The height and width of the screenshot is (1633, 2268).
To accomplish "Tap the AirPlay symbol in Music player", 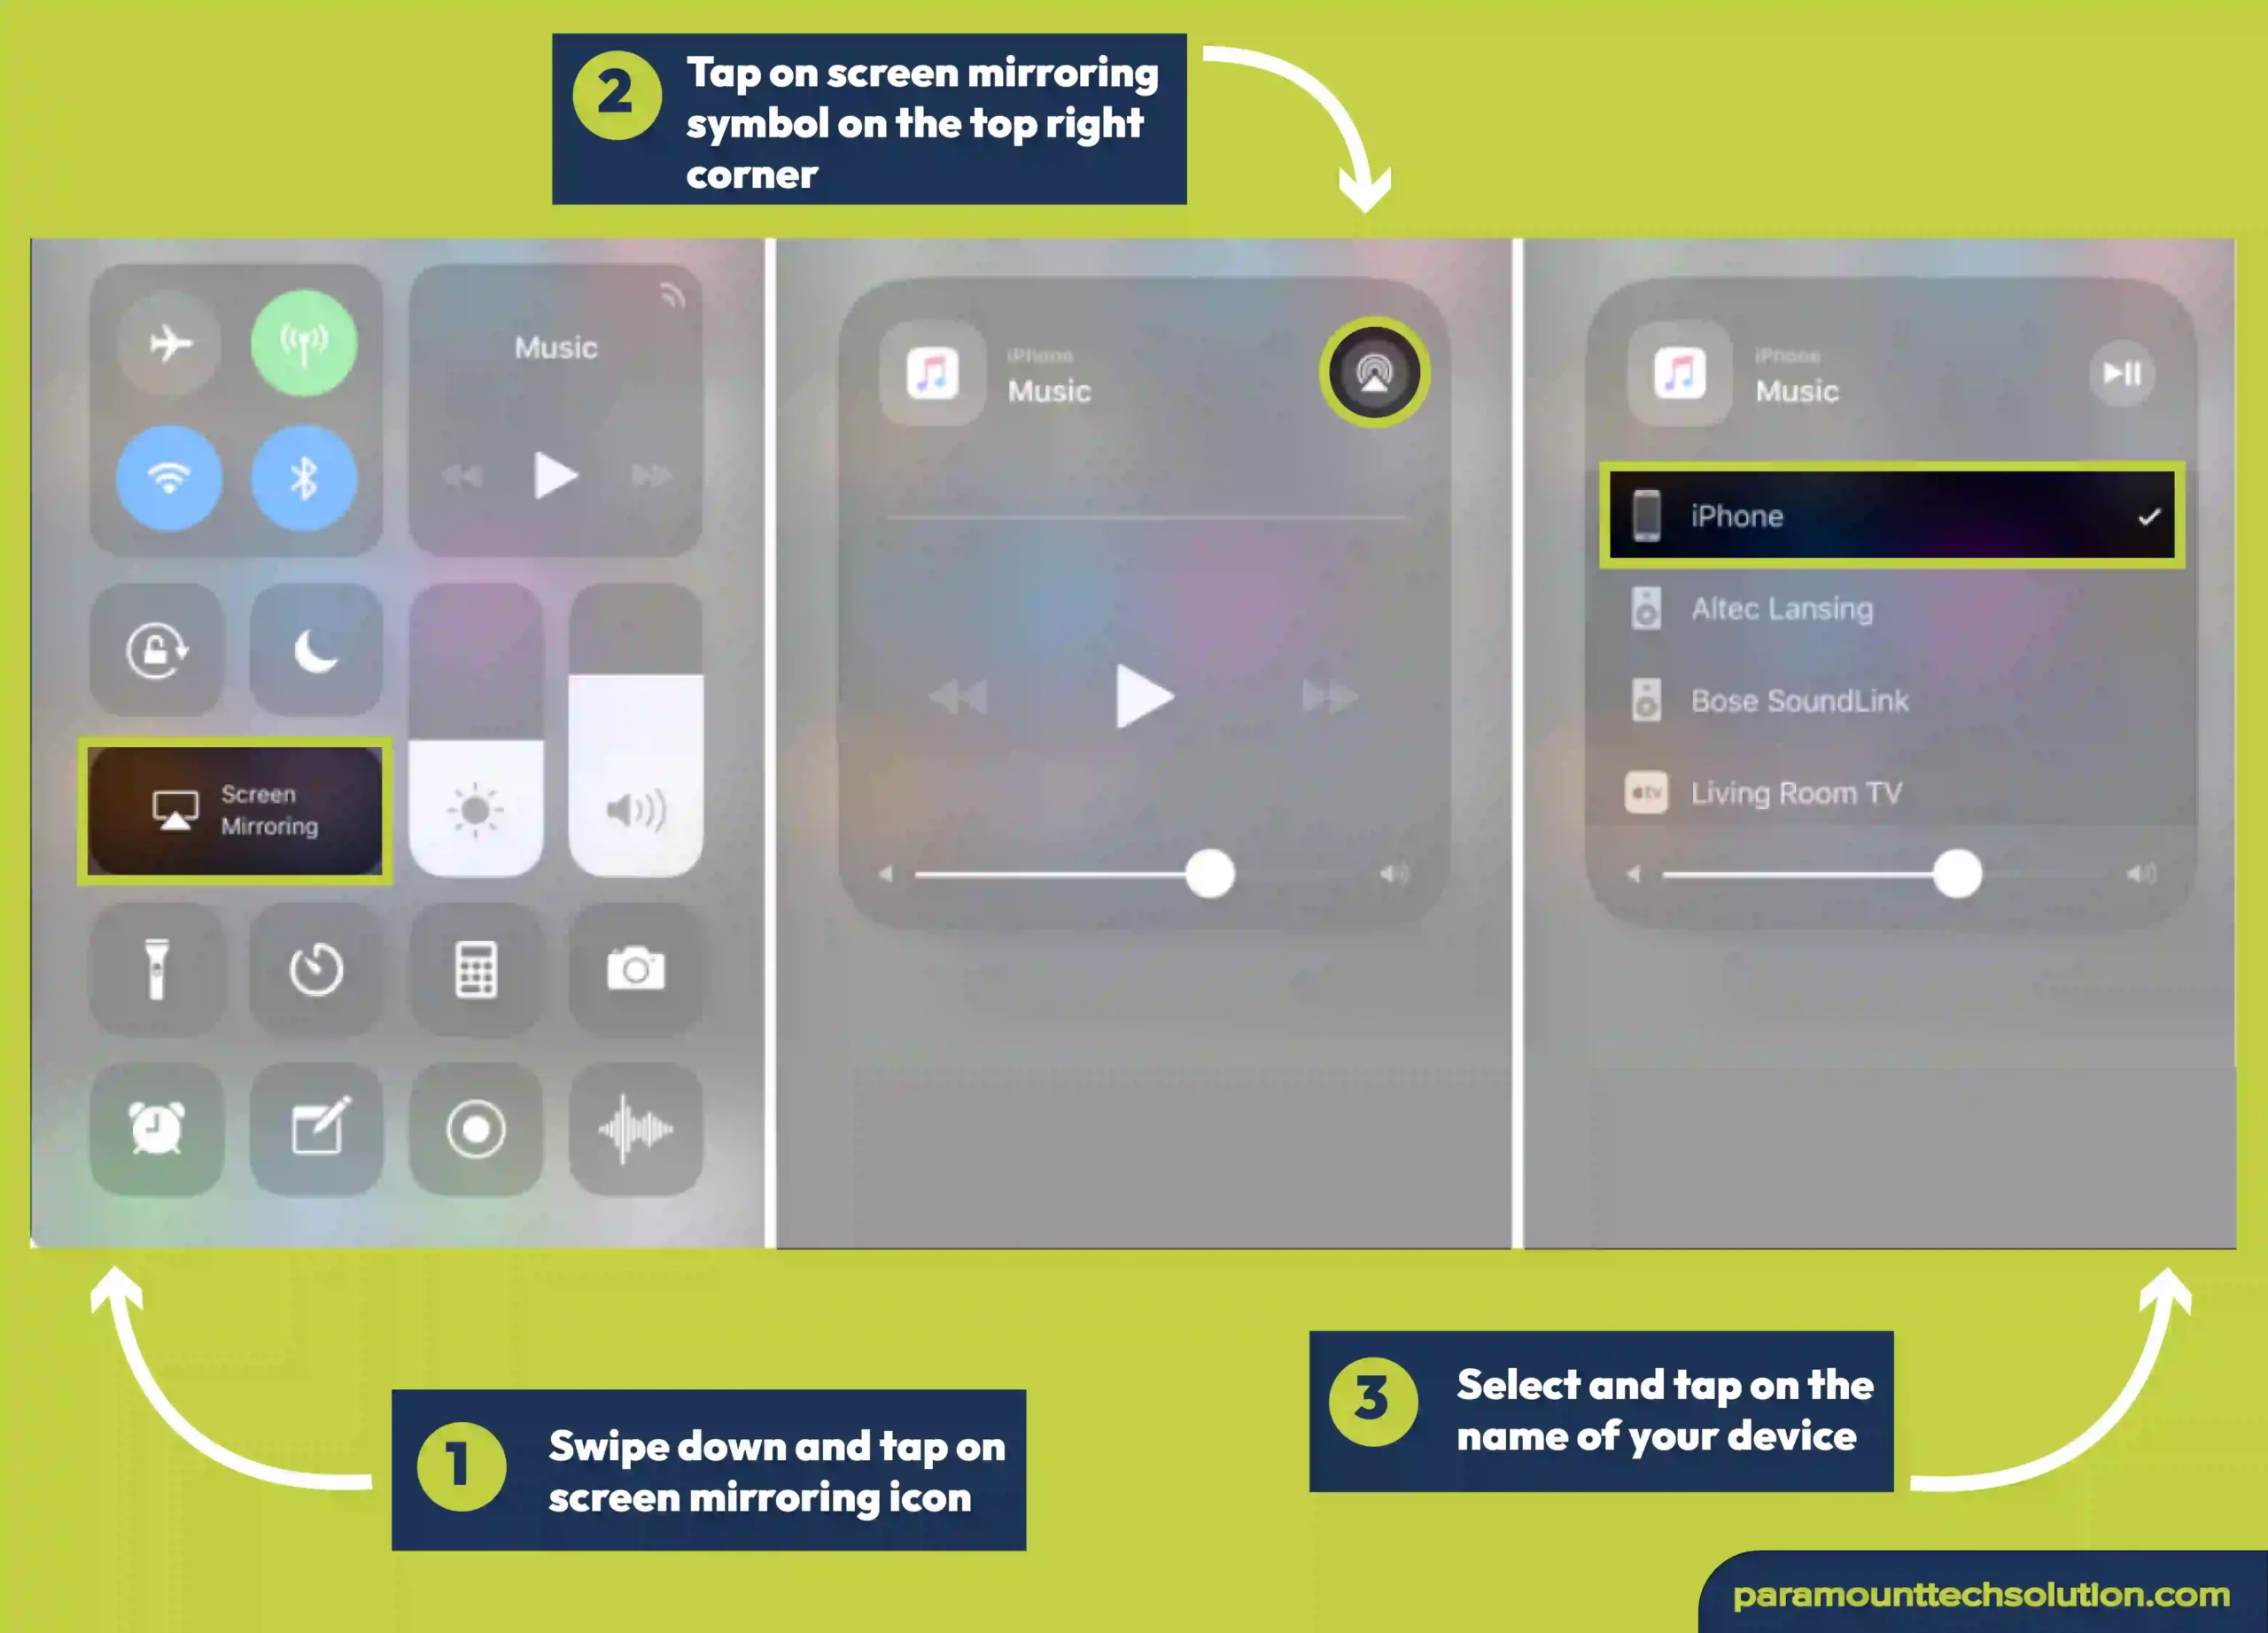I will tap(1373, 371).
